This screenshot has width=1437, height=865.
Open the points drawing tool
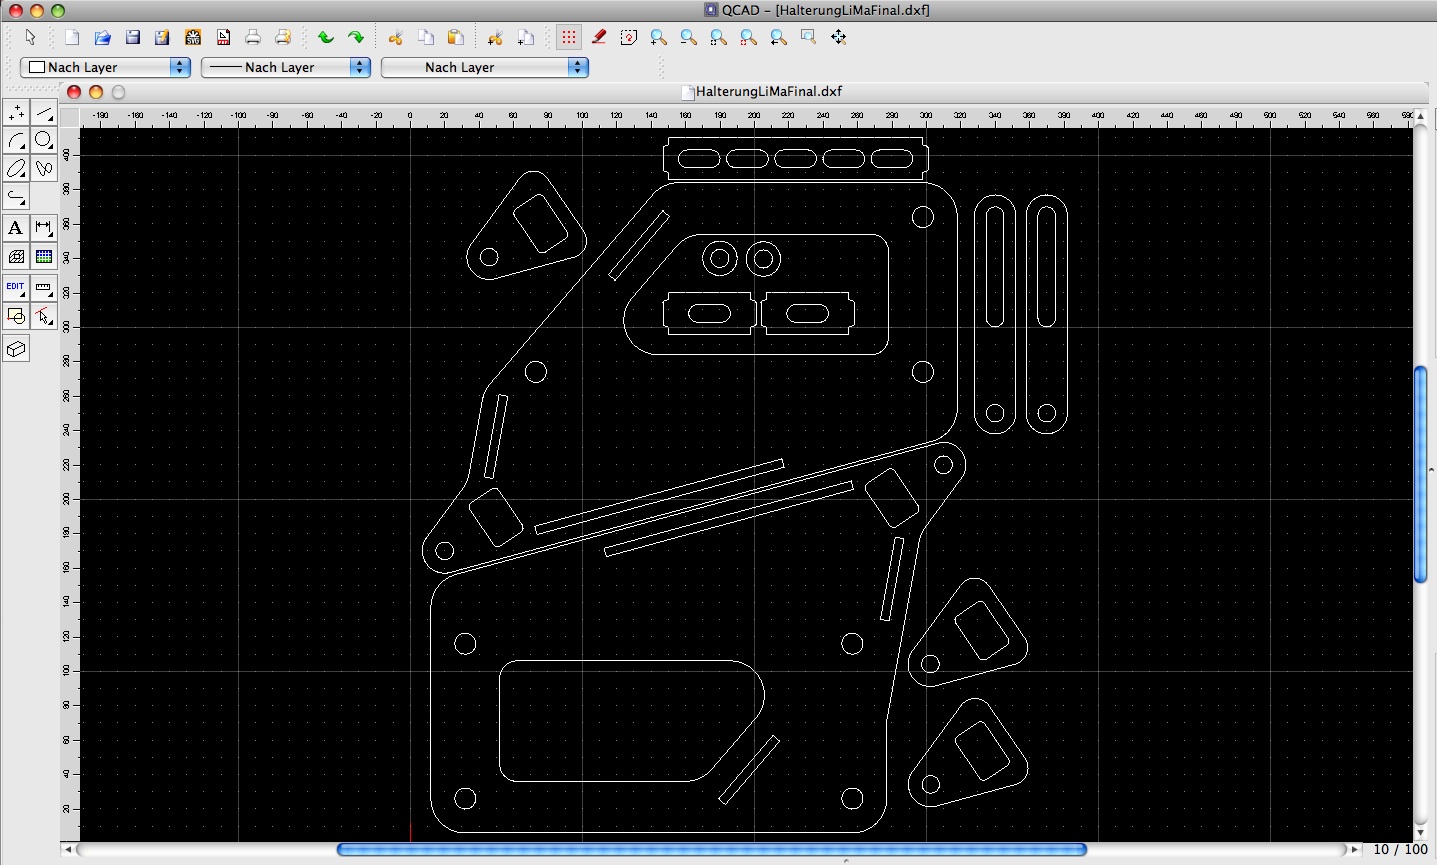click(x=16, y=113)
